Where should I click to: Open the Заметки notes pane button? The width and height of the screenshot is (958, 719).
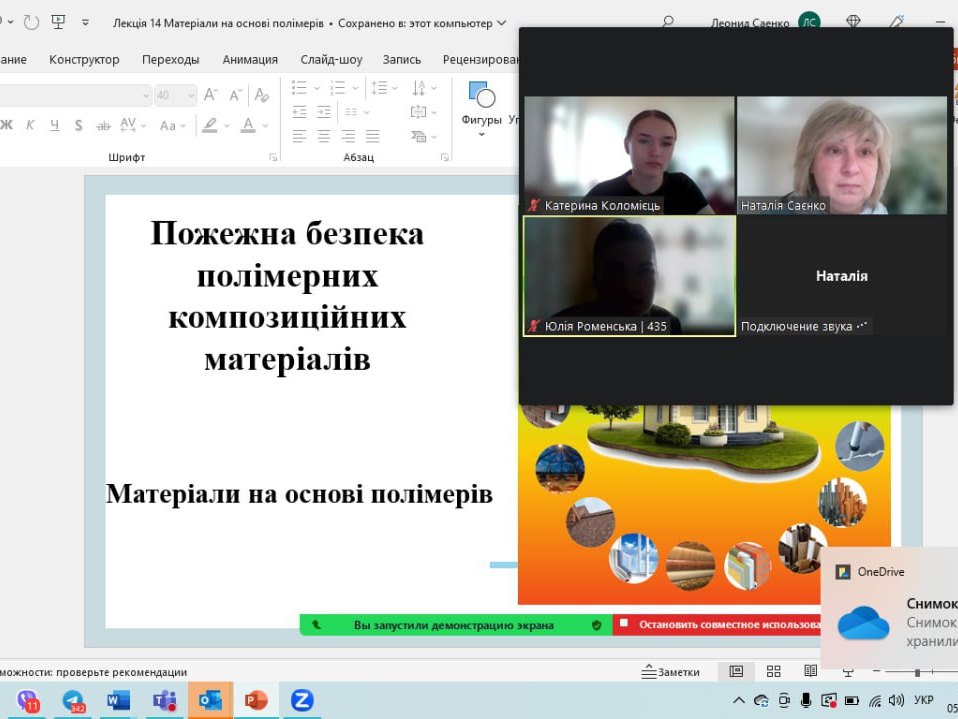pos(670,672)
